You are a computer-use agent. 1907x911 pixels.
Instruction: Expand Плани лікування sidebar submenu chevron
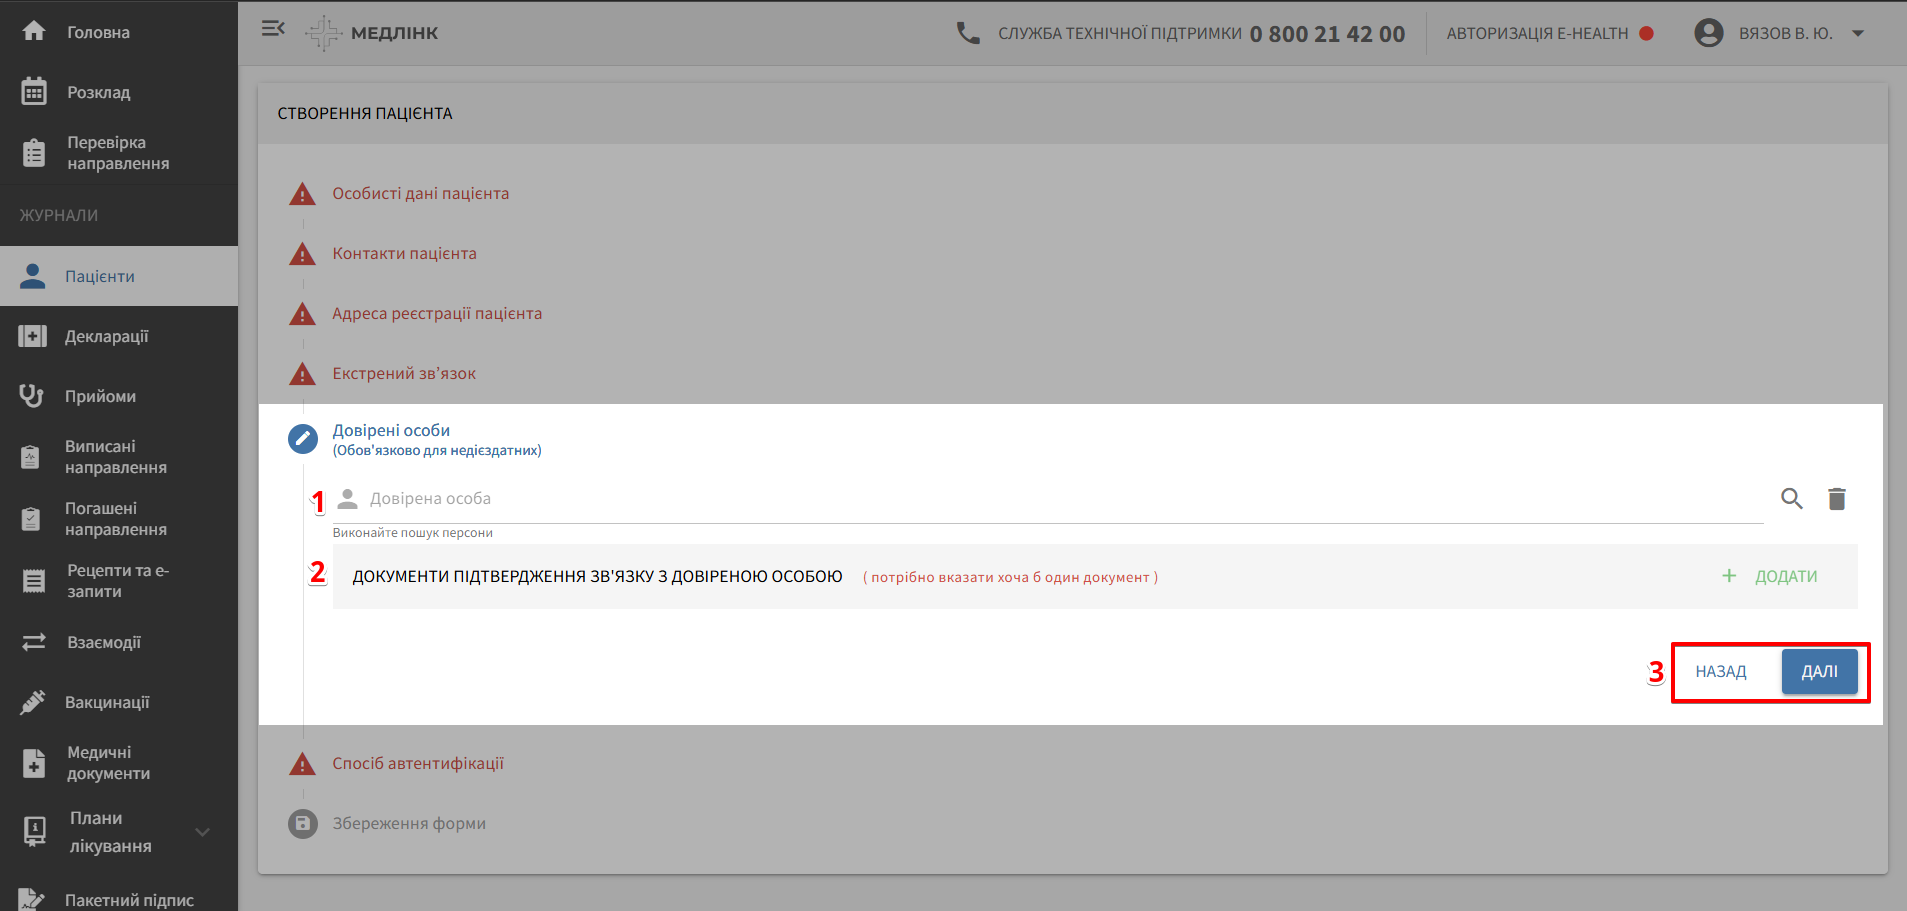click(x=203, y=832)
